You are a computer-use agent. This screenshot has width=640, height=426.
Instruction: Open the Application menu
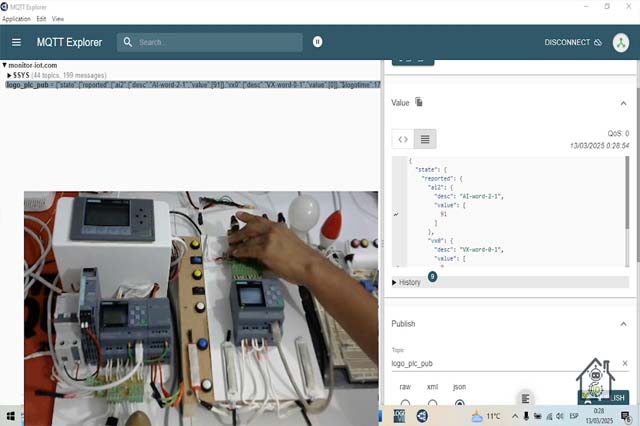[x=16, y=19]
